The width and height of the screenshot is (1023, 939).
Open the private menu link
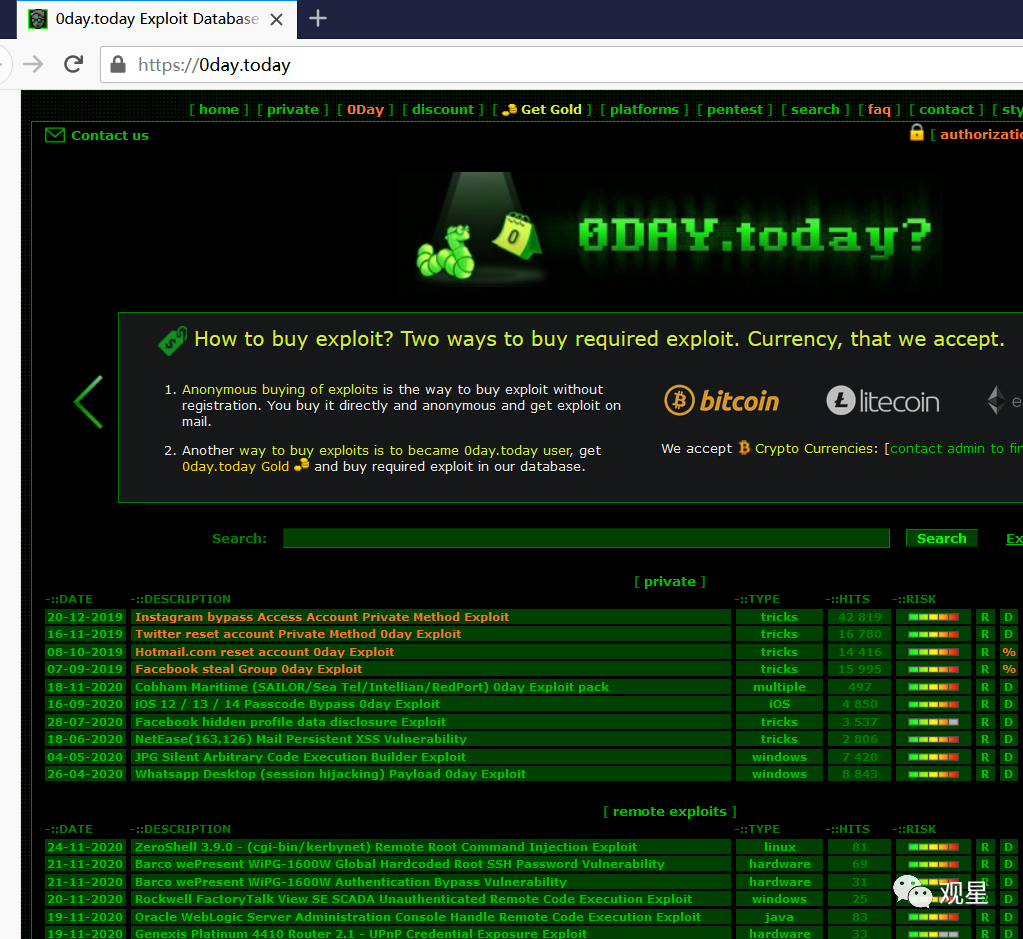click(292, 109)
